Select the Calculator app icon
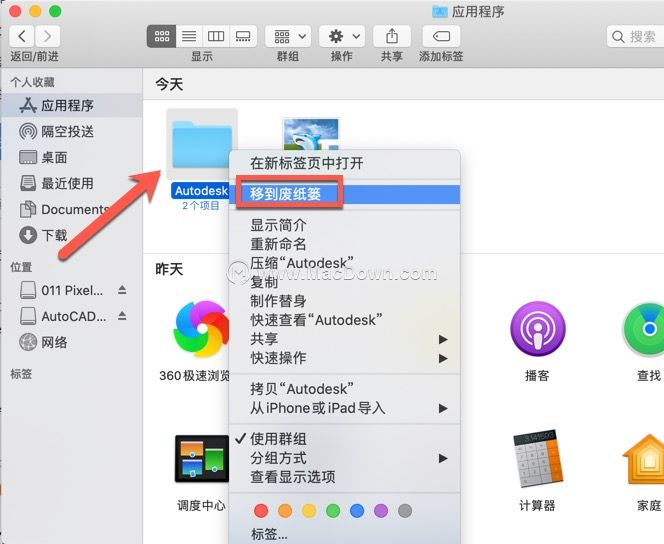The height and width of the screenshot is (544, 664). coord(537,459)
